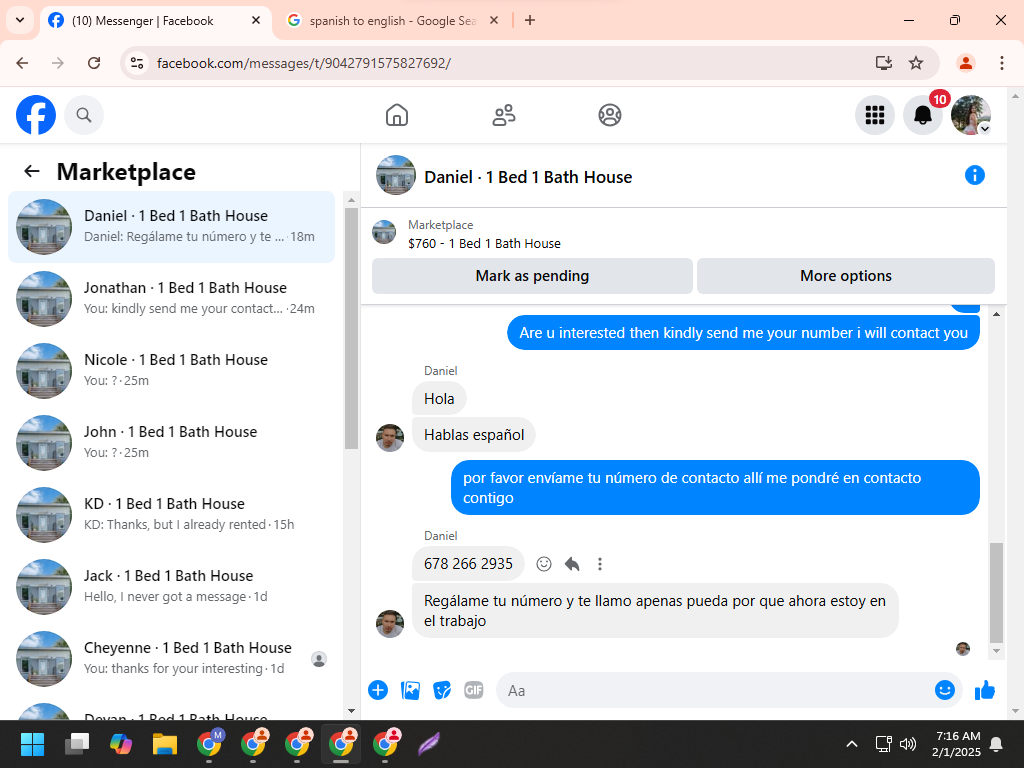Click the Hola message bubble
1024x768 pixels.
[x=439, y=398]
